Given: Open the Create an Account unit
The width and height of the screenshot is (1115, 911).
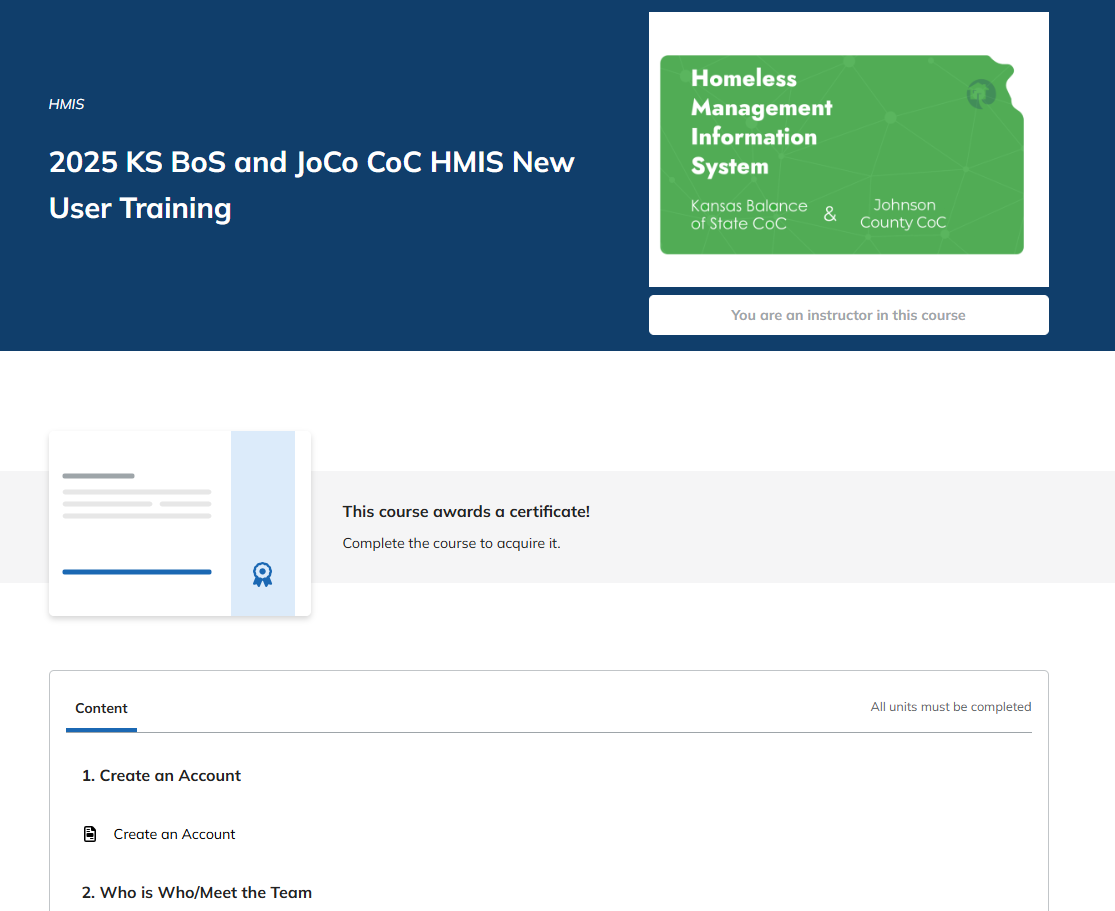Looking at the screenshot, I should tap(174, 834).
